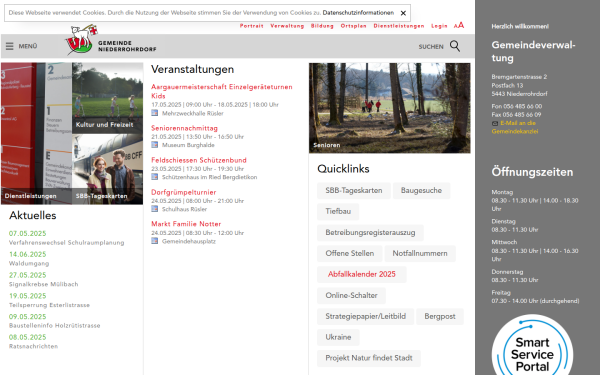
Task: Open the SBB-Tageskarten image tile
Action: pos(108,170)
